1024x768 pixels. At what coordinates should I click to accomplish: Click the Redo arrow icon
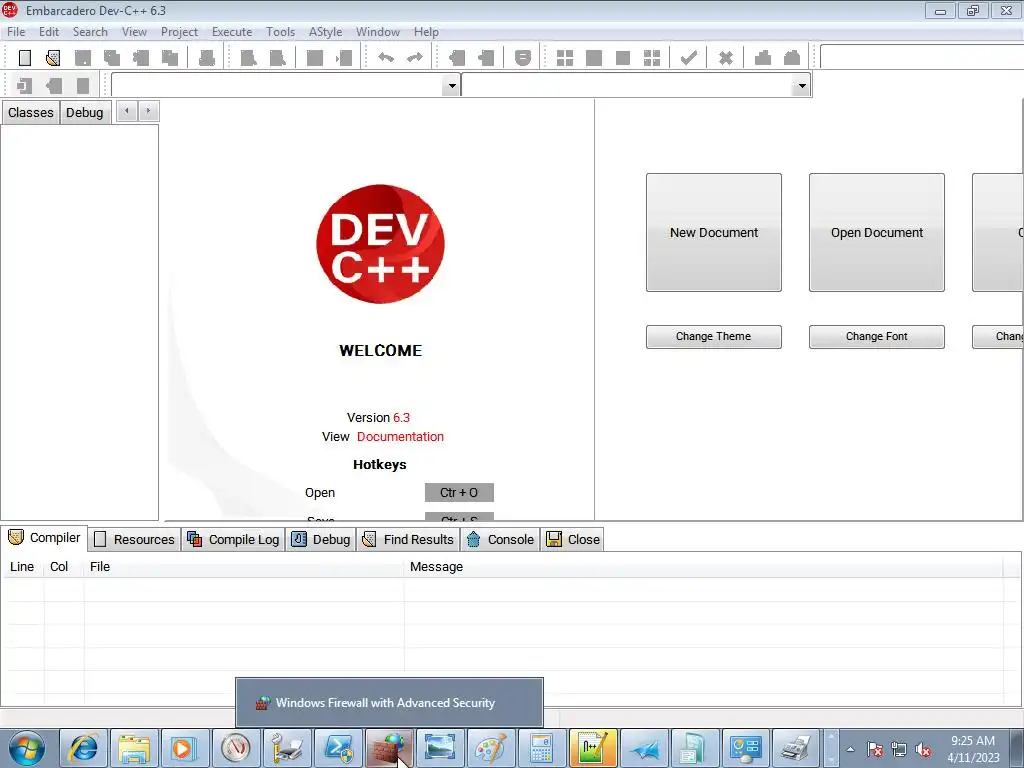point(415,58)
